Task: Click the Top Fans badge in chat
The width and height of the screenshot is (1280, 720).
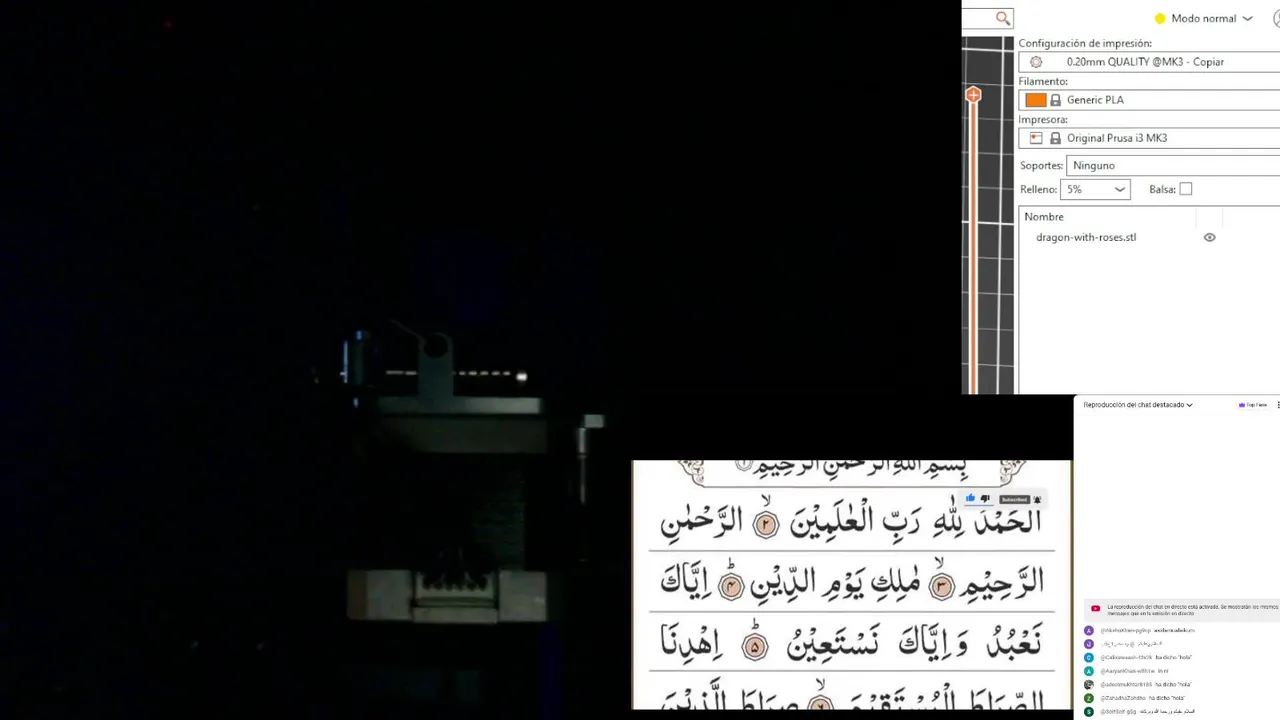Action: pos(1253,405)
